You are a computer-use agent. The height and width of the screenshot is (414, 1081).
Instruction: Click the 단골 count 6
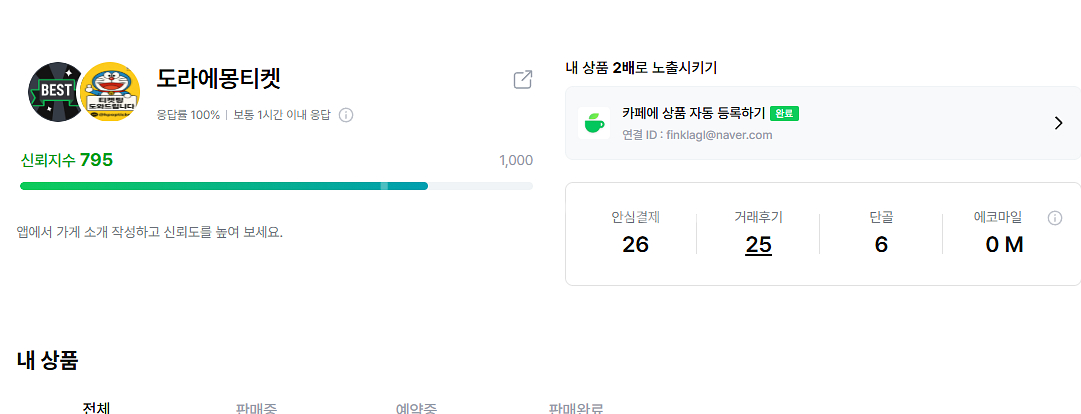click(881, 244)
